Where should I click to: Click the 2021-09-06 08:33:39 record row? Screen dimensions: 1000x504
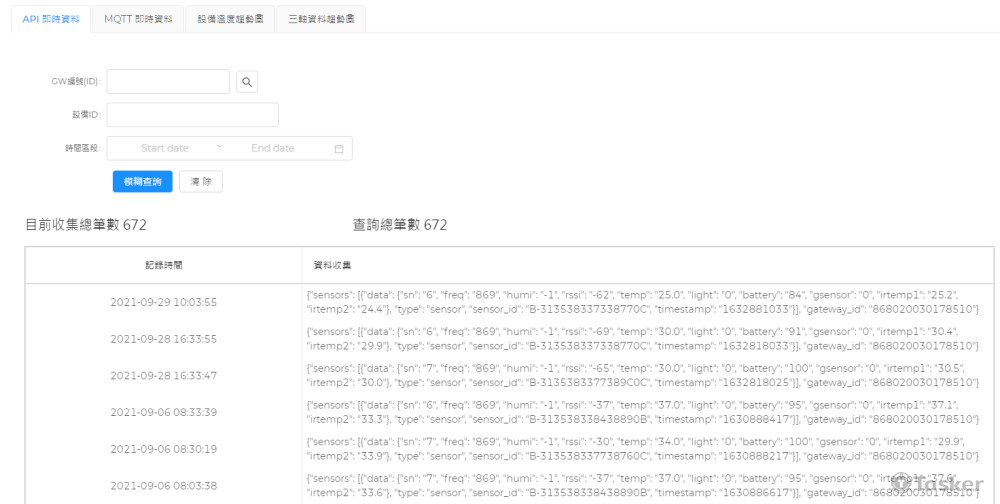point(163,412)
